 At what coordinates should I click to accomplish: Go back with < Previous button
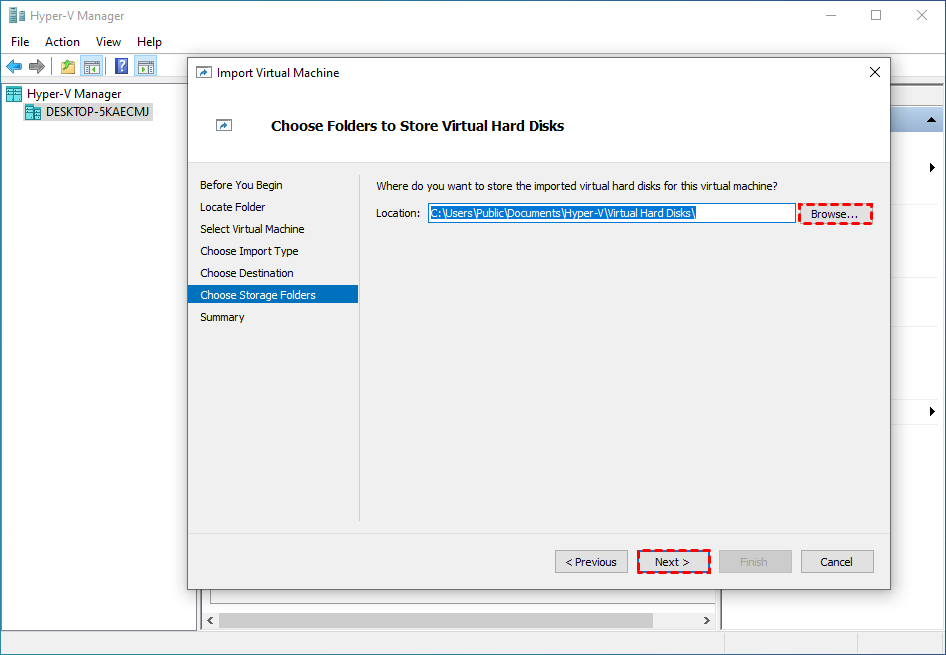591,562
